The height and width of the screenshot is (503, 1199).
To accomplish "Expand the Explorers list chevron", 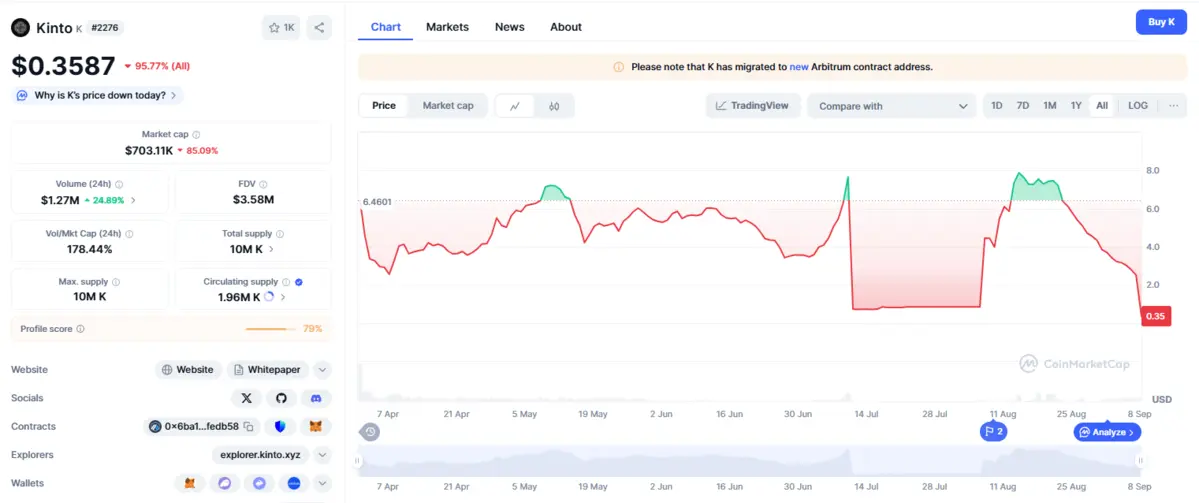I will coord(322,455).
